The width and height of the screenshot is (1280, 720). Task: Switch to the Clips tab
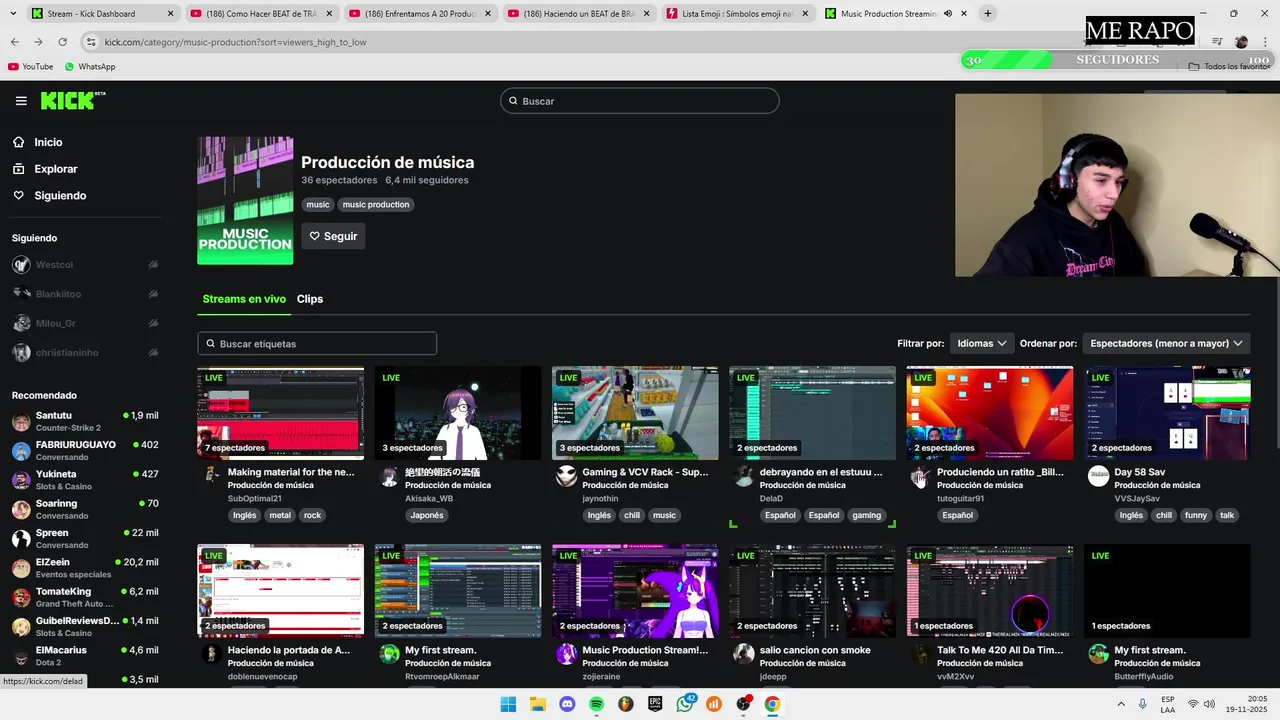[310, 299]
